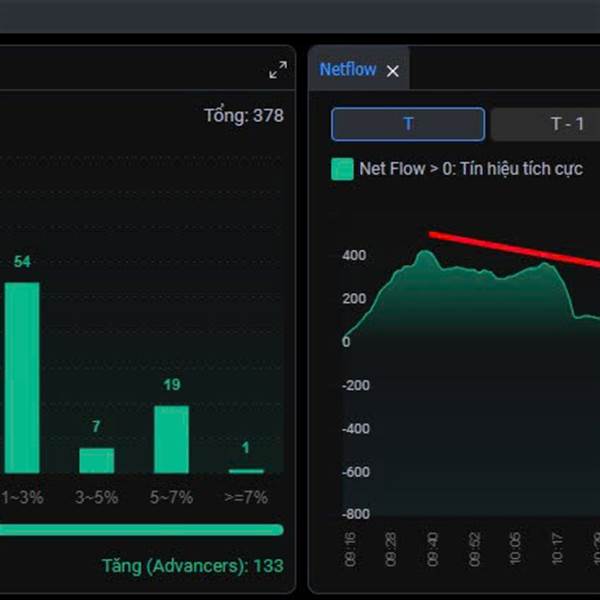Click the 5~7% category axis label
Image resolution: width=600 pixels, height=600 pixels.
tap(171, 497)
